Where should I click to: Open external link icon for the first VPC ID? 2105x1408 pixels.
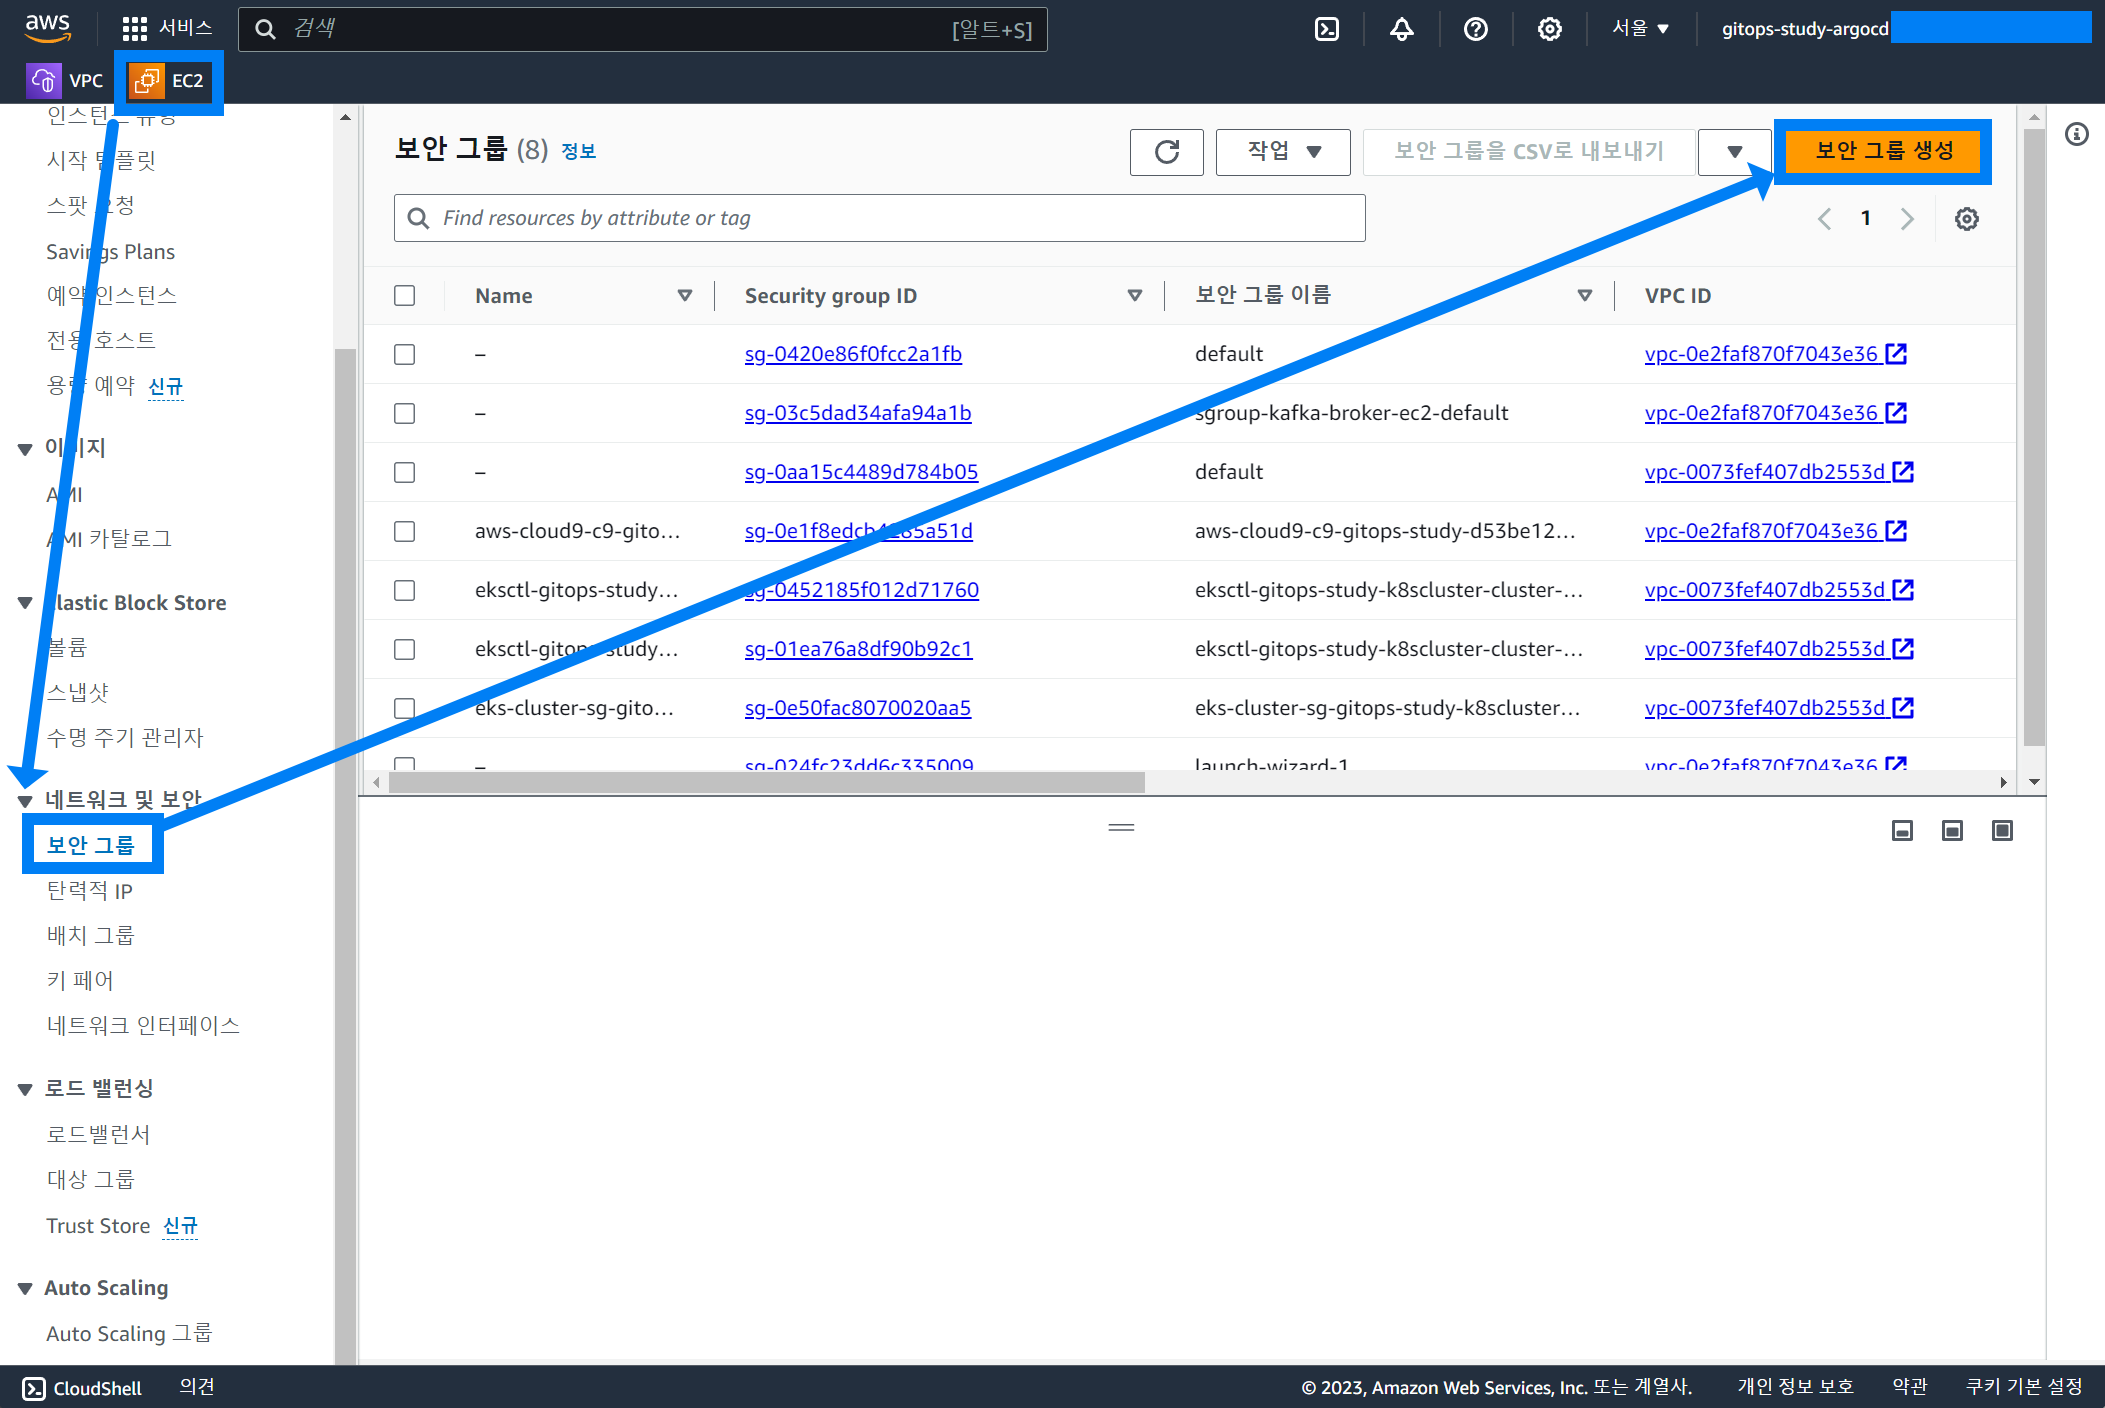point(1896,353)
